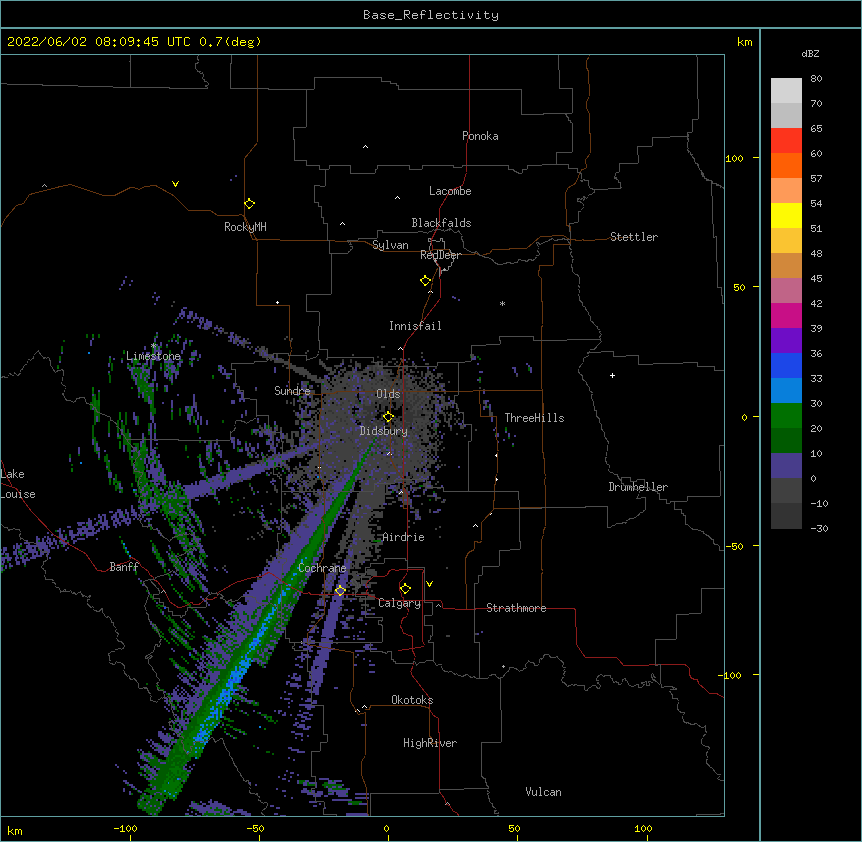
Task: Click the Innisfail city label
Action: click(415, 326)
